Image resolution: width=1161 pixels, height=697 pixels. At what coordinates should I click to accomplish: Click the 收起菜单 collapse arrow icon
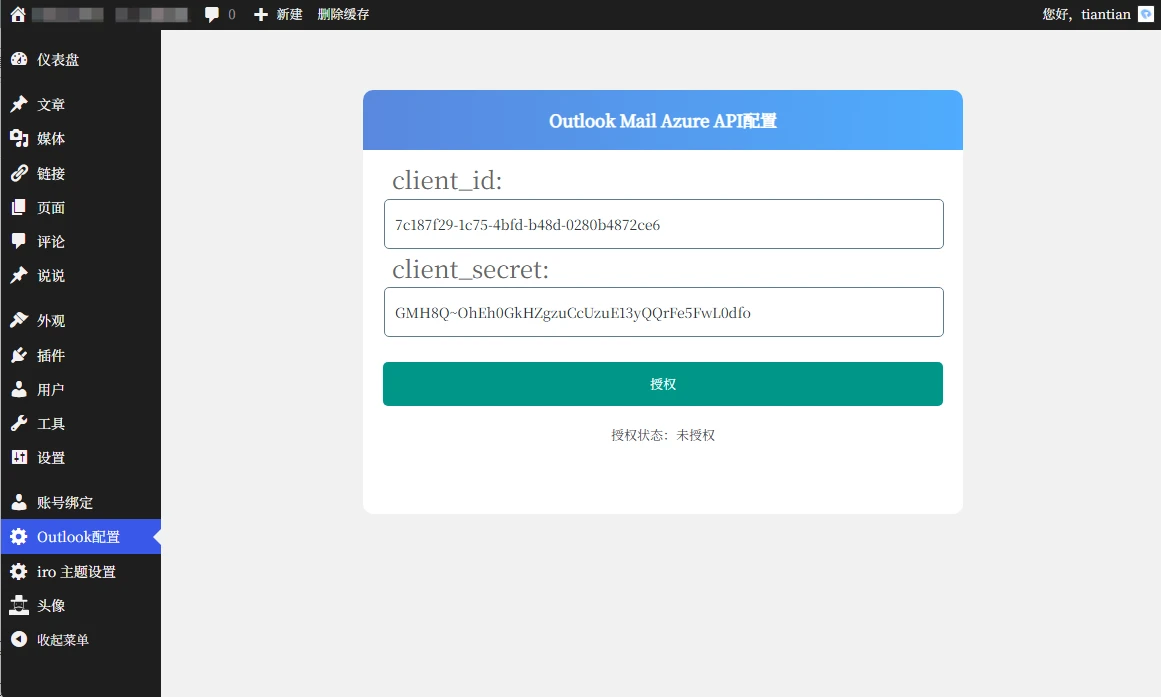[19, 640]
